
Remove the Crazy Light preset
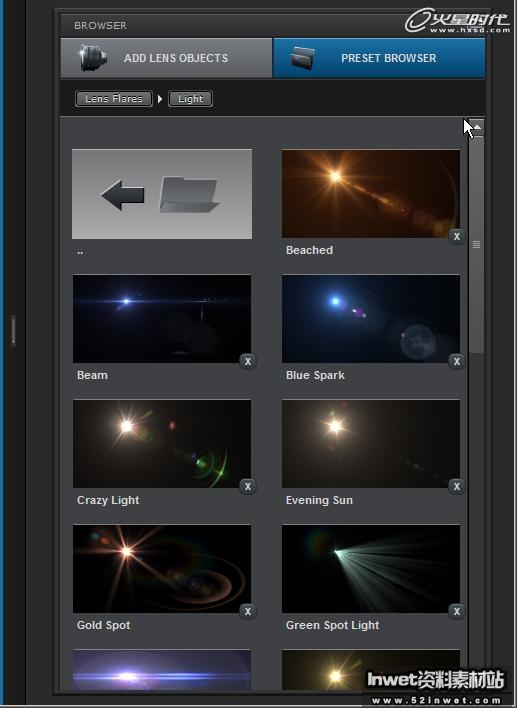coord(248,486)
